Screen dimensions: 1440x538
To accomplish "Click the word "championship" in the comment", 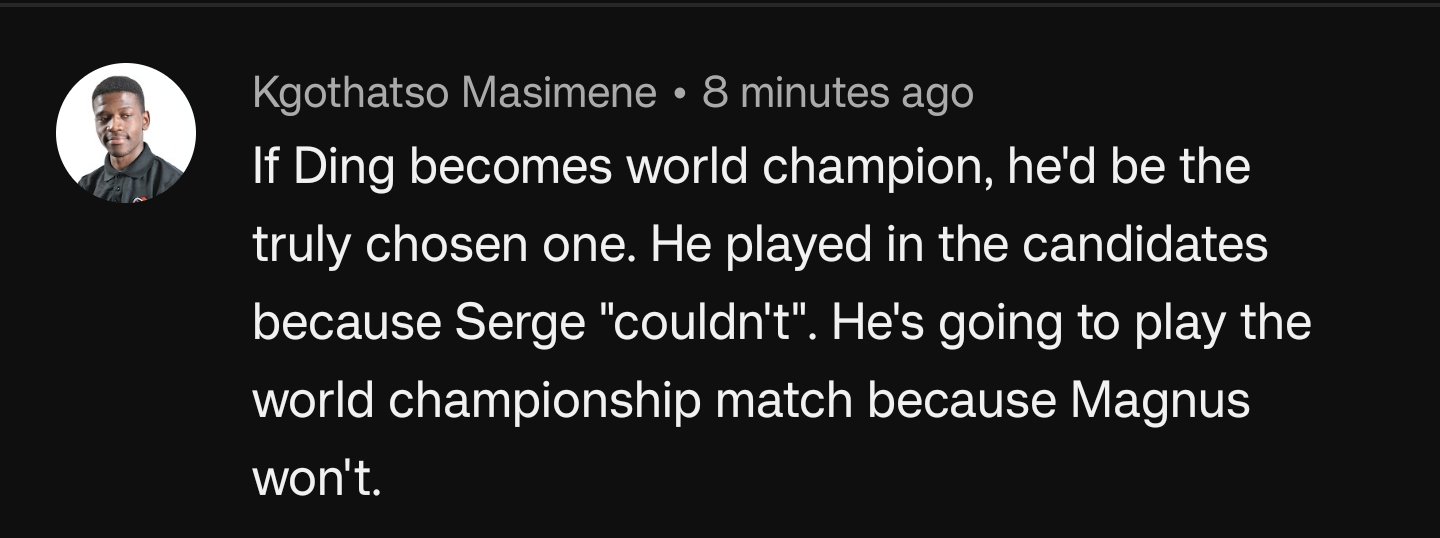I will [545, 401].
